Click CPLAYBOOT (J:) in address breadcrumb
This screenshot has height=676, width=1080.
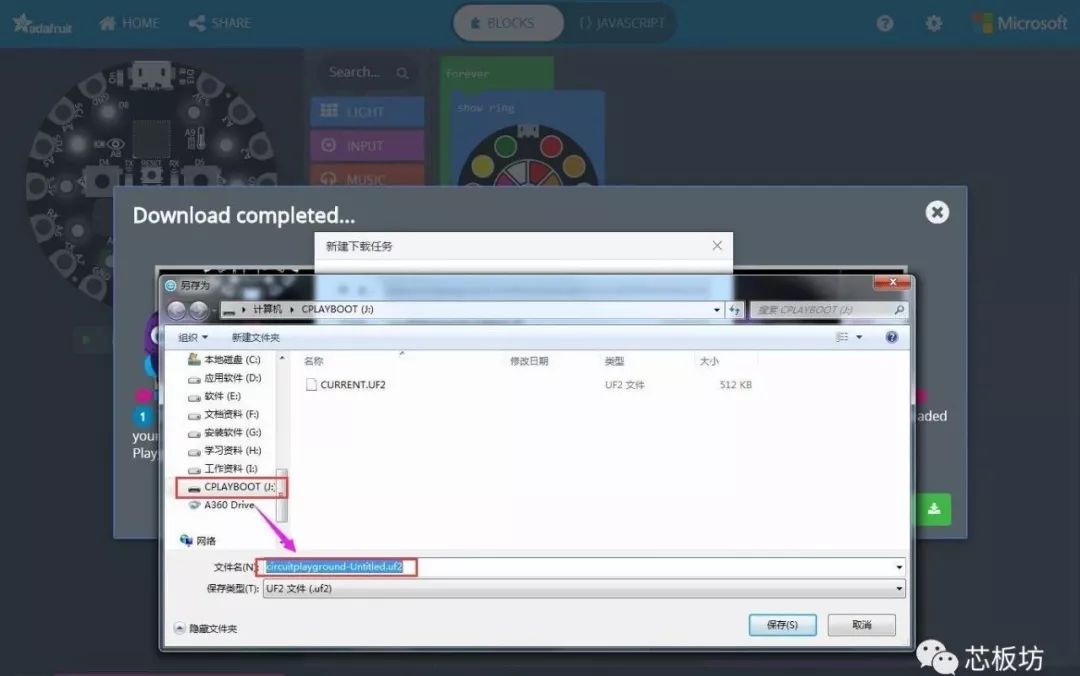(338, 309)
